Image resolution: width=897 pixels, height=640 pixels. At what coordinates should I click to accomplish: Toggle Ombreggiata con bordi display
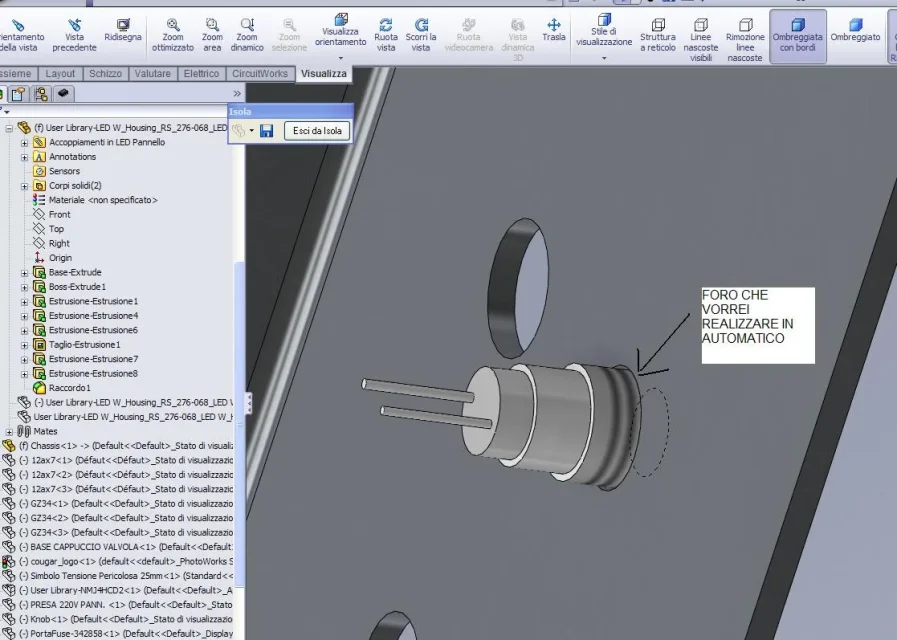(797, 35)
